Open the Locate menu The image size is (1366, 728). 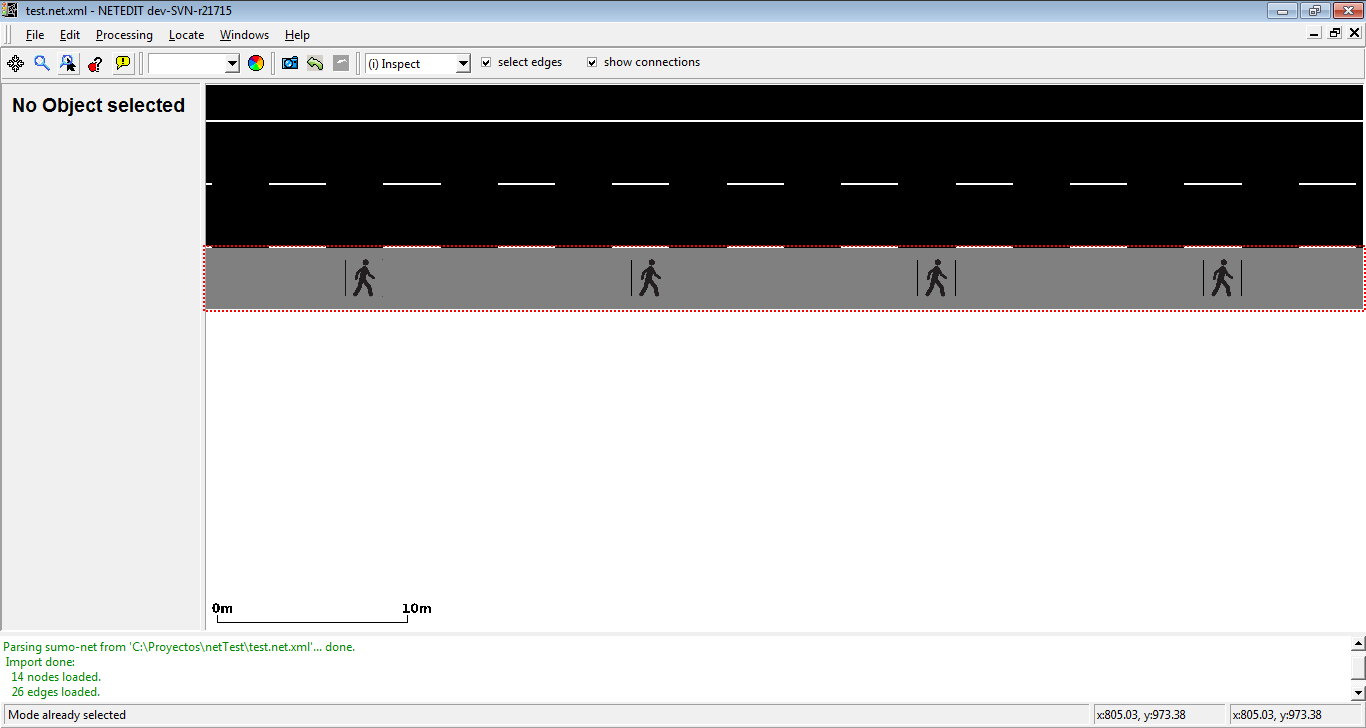(x=186, y=35)
